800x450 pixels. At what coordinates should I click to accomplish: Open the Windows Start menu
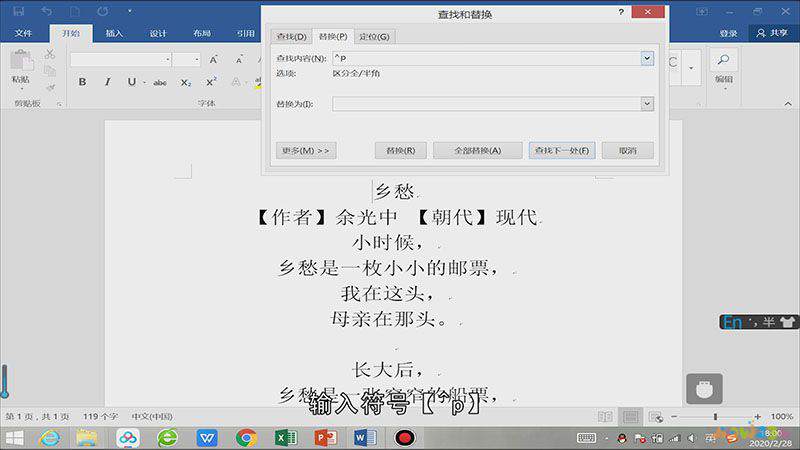pos(14,438)
